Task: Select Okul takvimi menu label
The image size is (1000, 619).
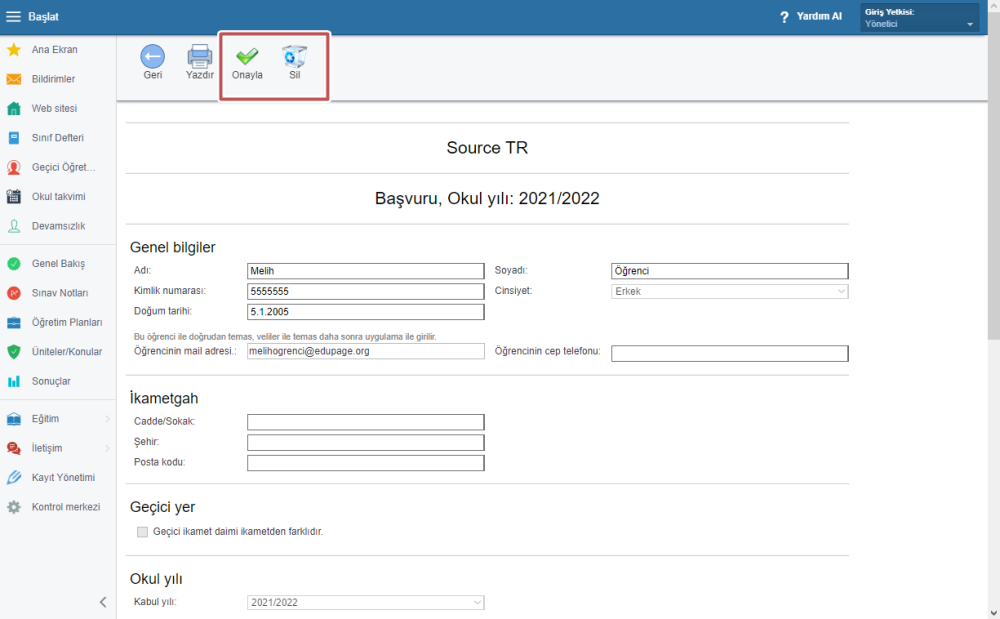Action: click(59, 196)
